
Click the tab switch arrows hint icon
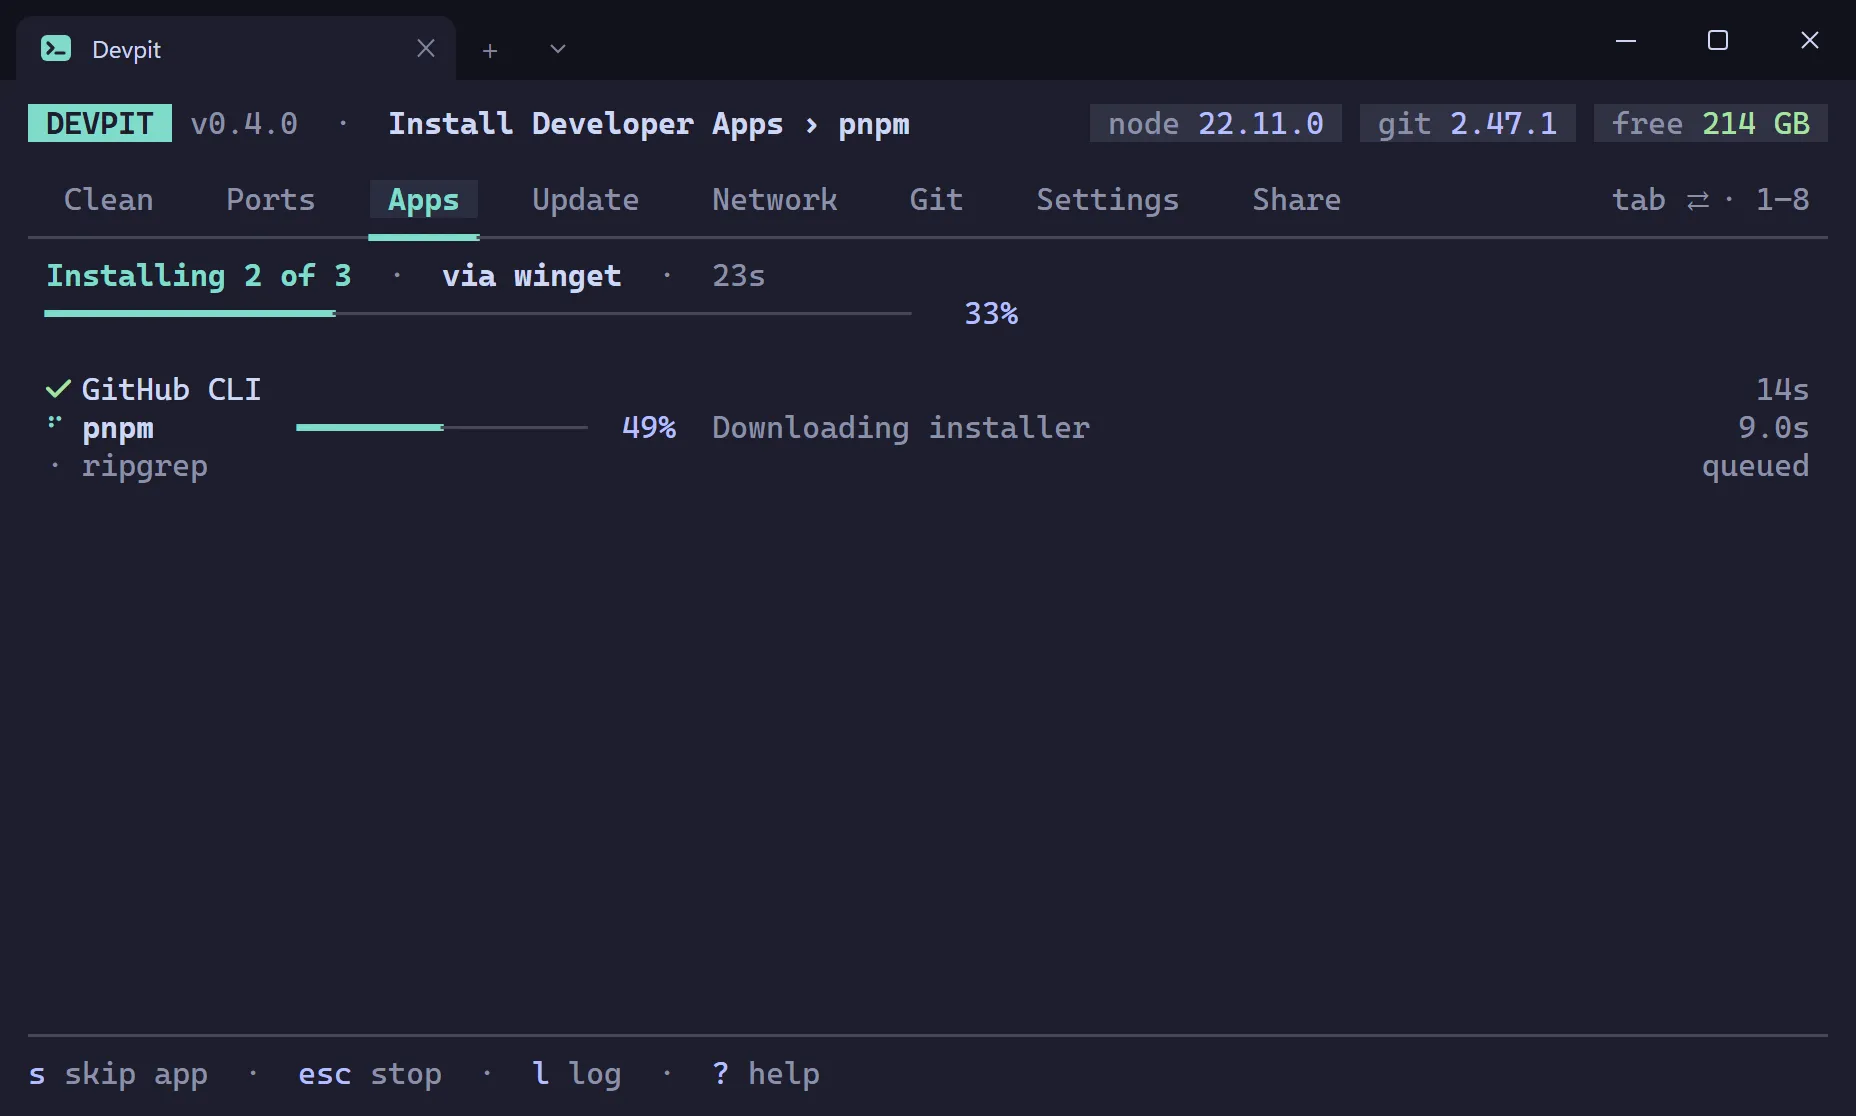(1698, 201)
